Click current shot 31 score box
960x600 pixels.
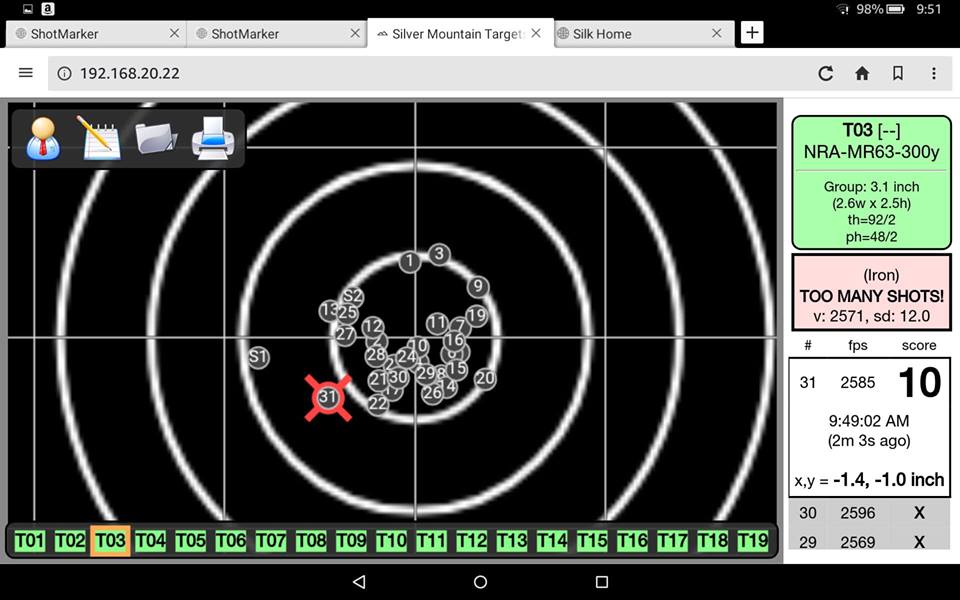[869, 427]
